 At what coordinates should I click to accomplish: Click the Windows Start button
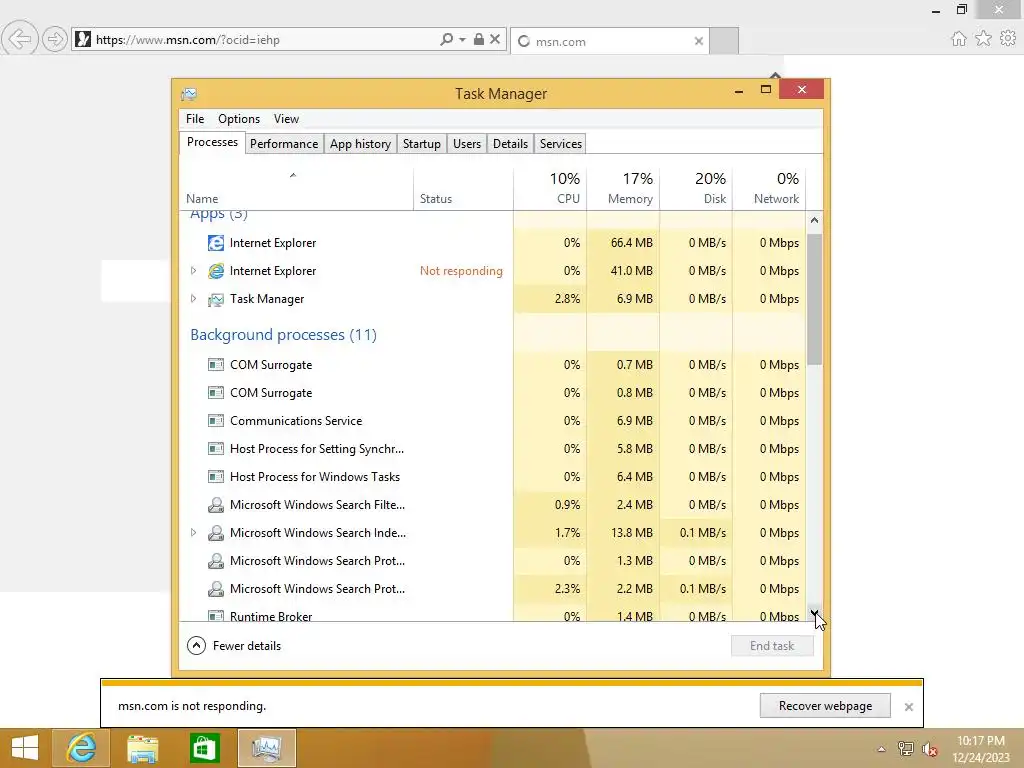[25, 748]
